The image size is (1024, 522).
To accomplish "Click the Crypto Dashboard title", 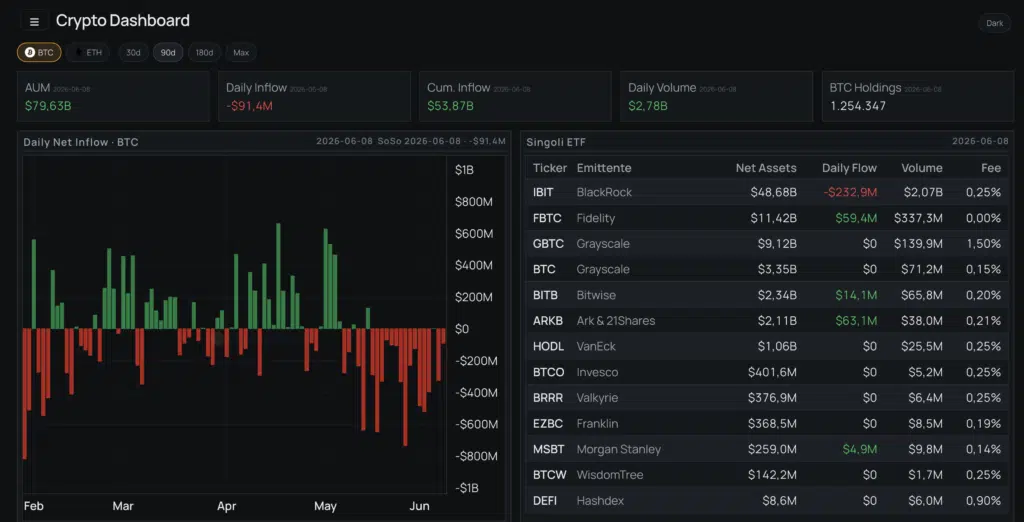I will point(123,21).
